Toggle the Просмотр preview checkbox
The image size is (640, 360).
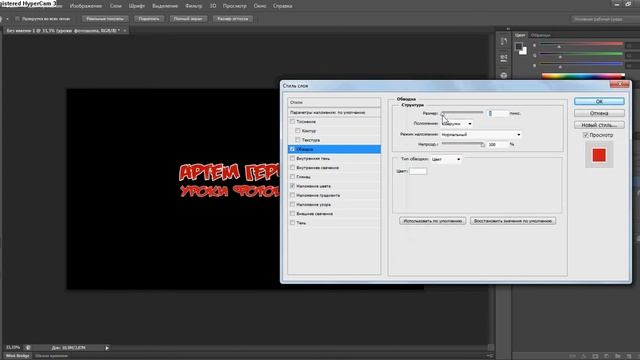pyautogui.click(x=585, y=135)
